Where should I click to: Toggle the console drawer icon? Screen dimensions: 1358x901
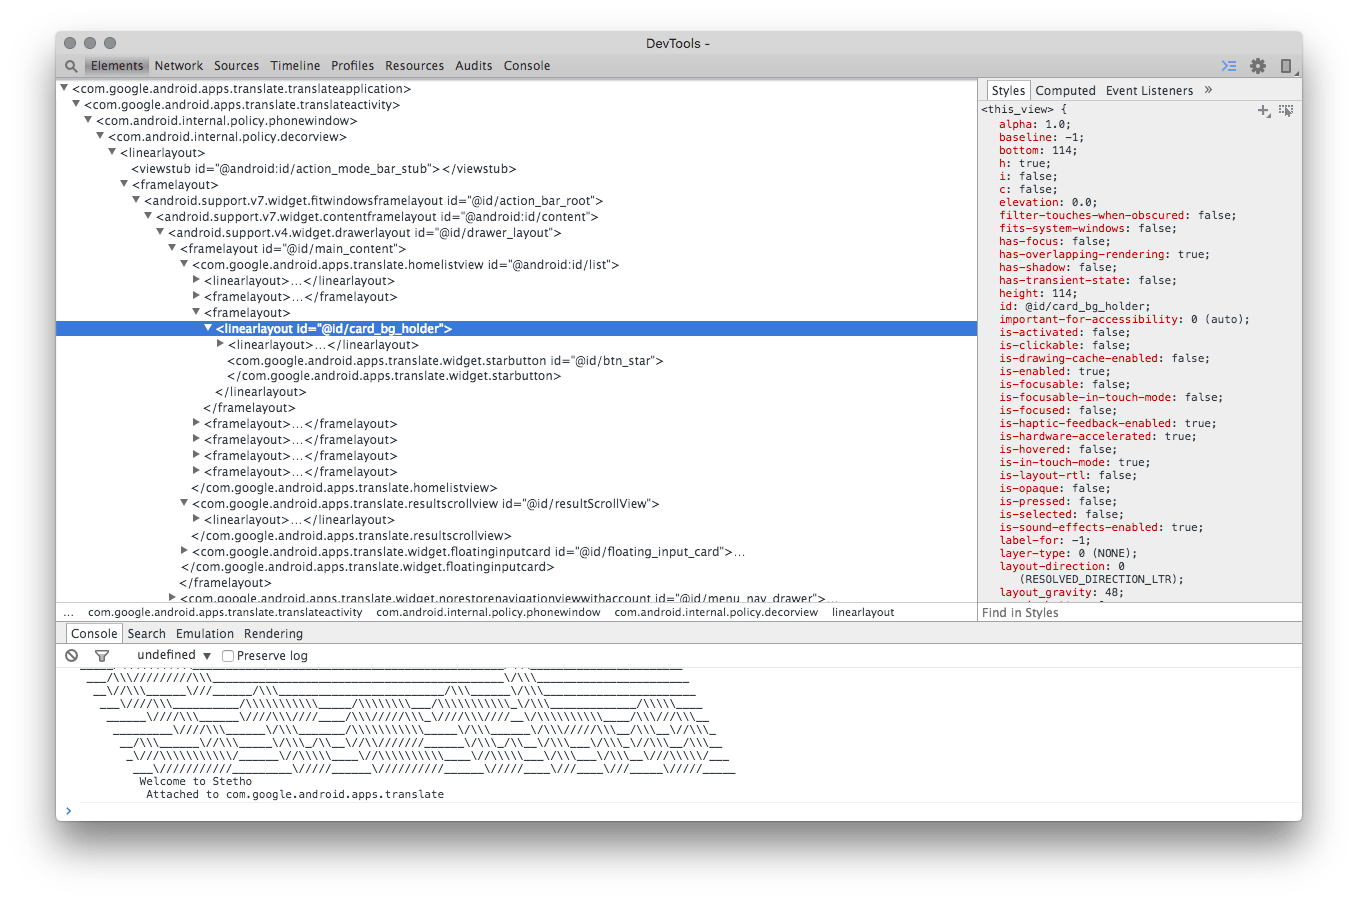1229,66
